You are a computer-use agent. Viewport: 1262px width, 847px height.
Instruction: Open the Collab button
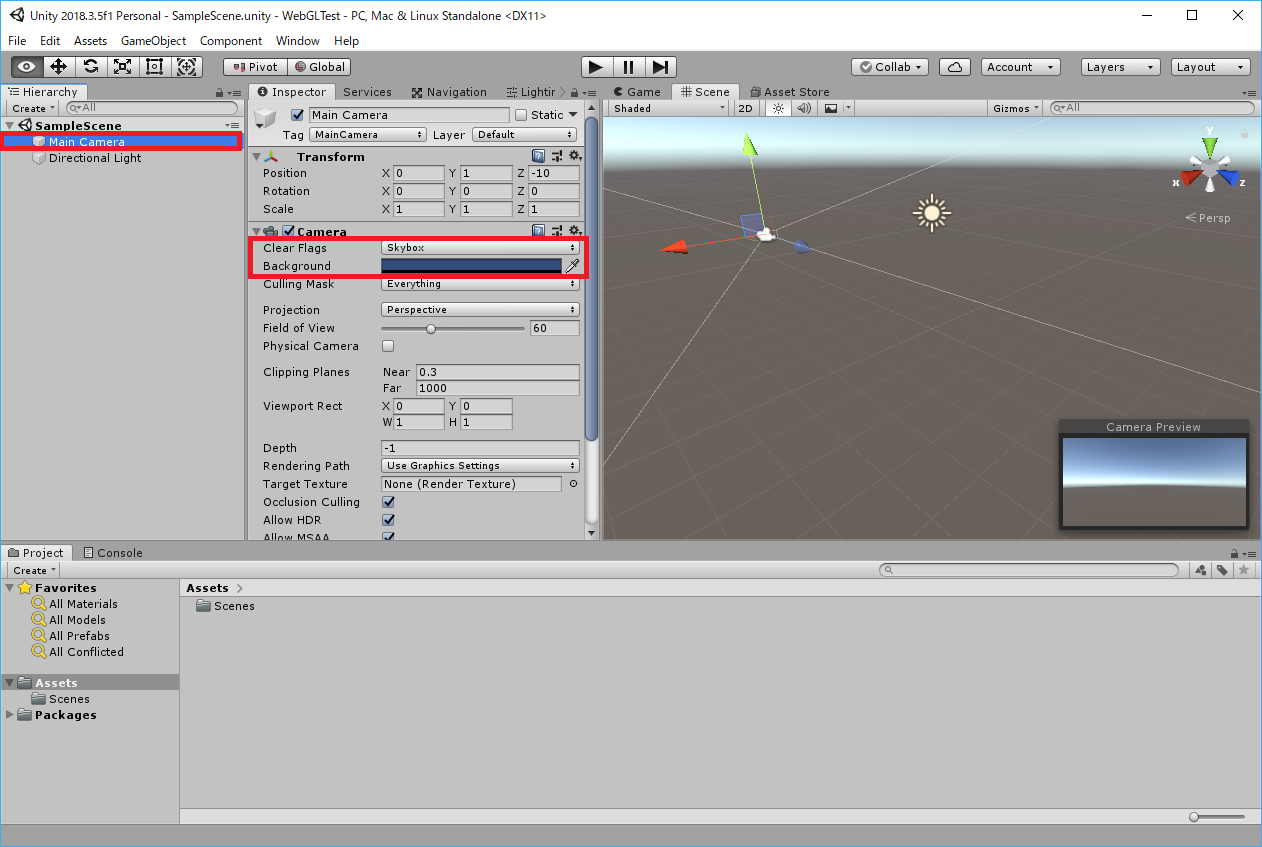point(890,67)
